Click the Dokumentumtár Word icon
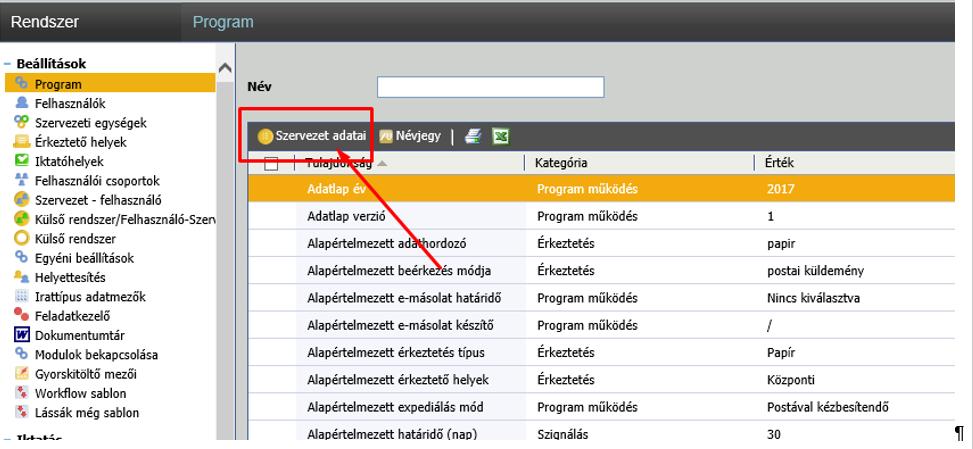Viewport: 973px width, 449px height. click(x=22, y=335)
